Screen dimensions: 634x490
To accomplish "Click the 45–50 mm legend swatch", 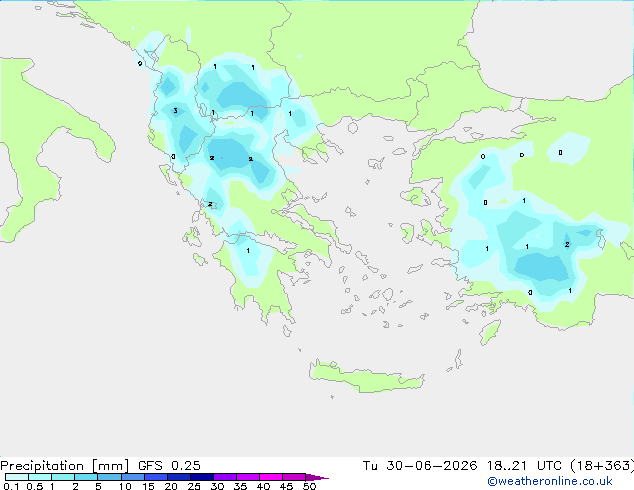I will 294,477.
